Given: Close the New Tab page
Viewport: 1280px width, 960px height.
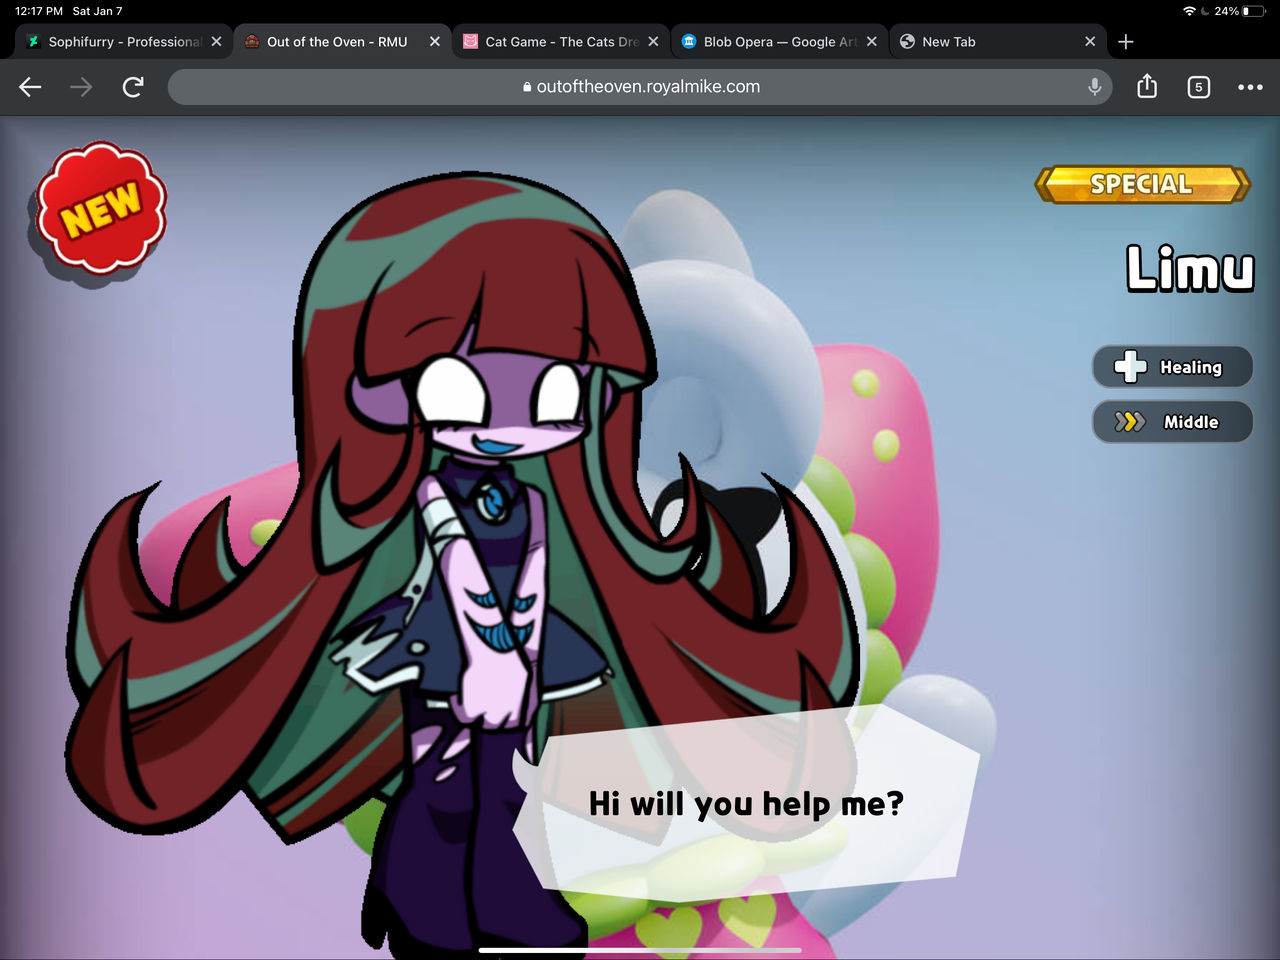Looking at the screenshot, I should pos(1090,41).
